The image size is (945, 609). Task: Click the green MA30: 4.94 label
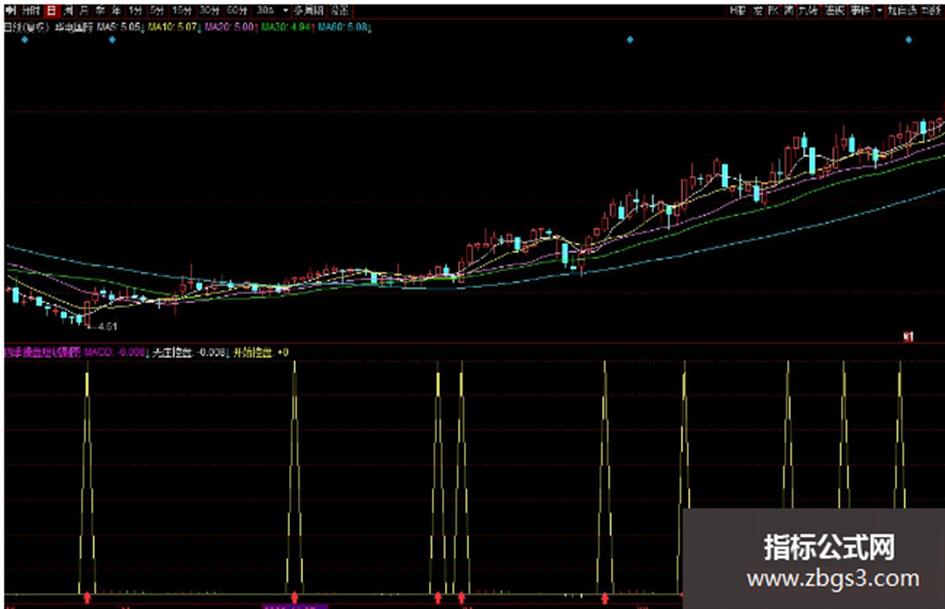coord(286,27)
